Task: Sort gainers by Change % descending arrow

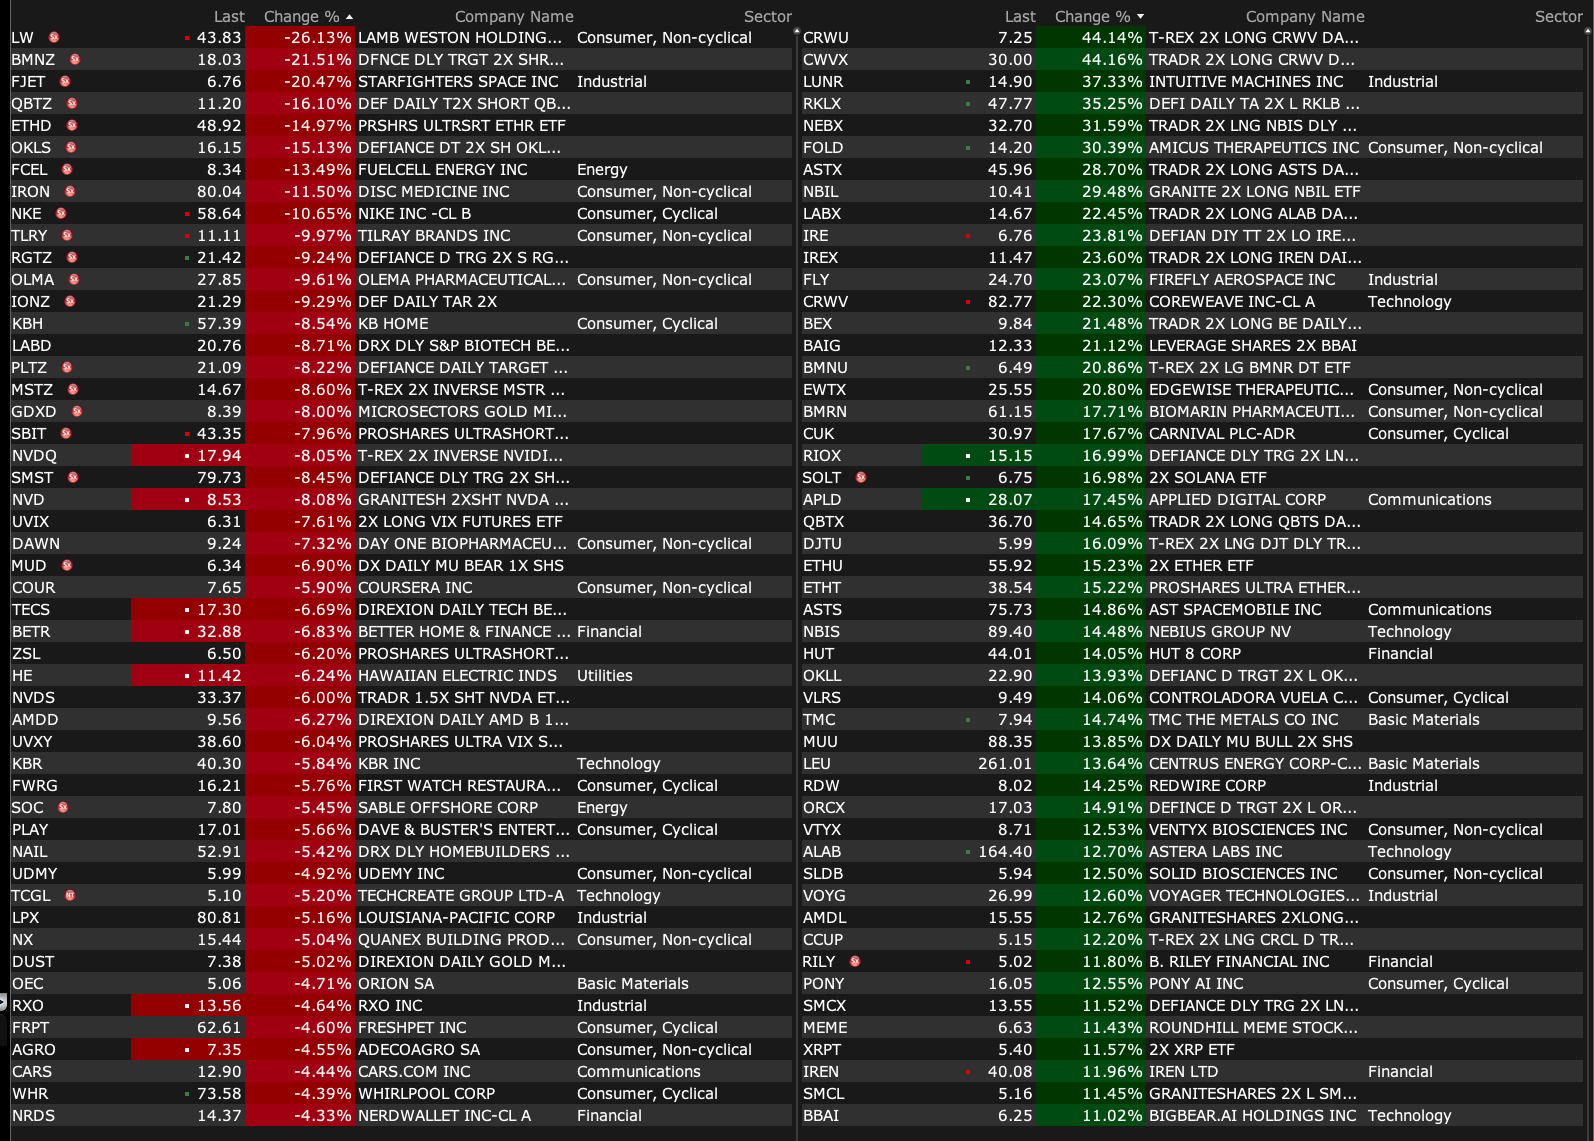Action: [1140, 17]
